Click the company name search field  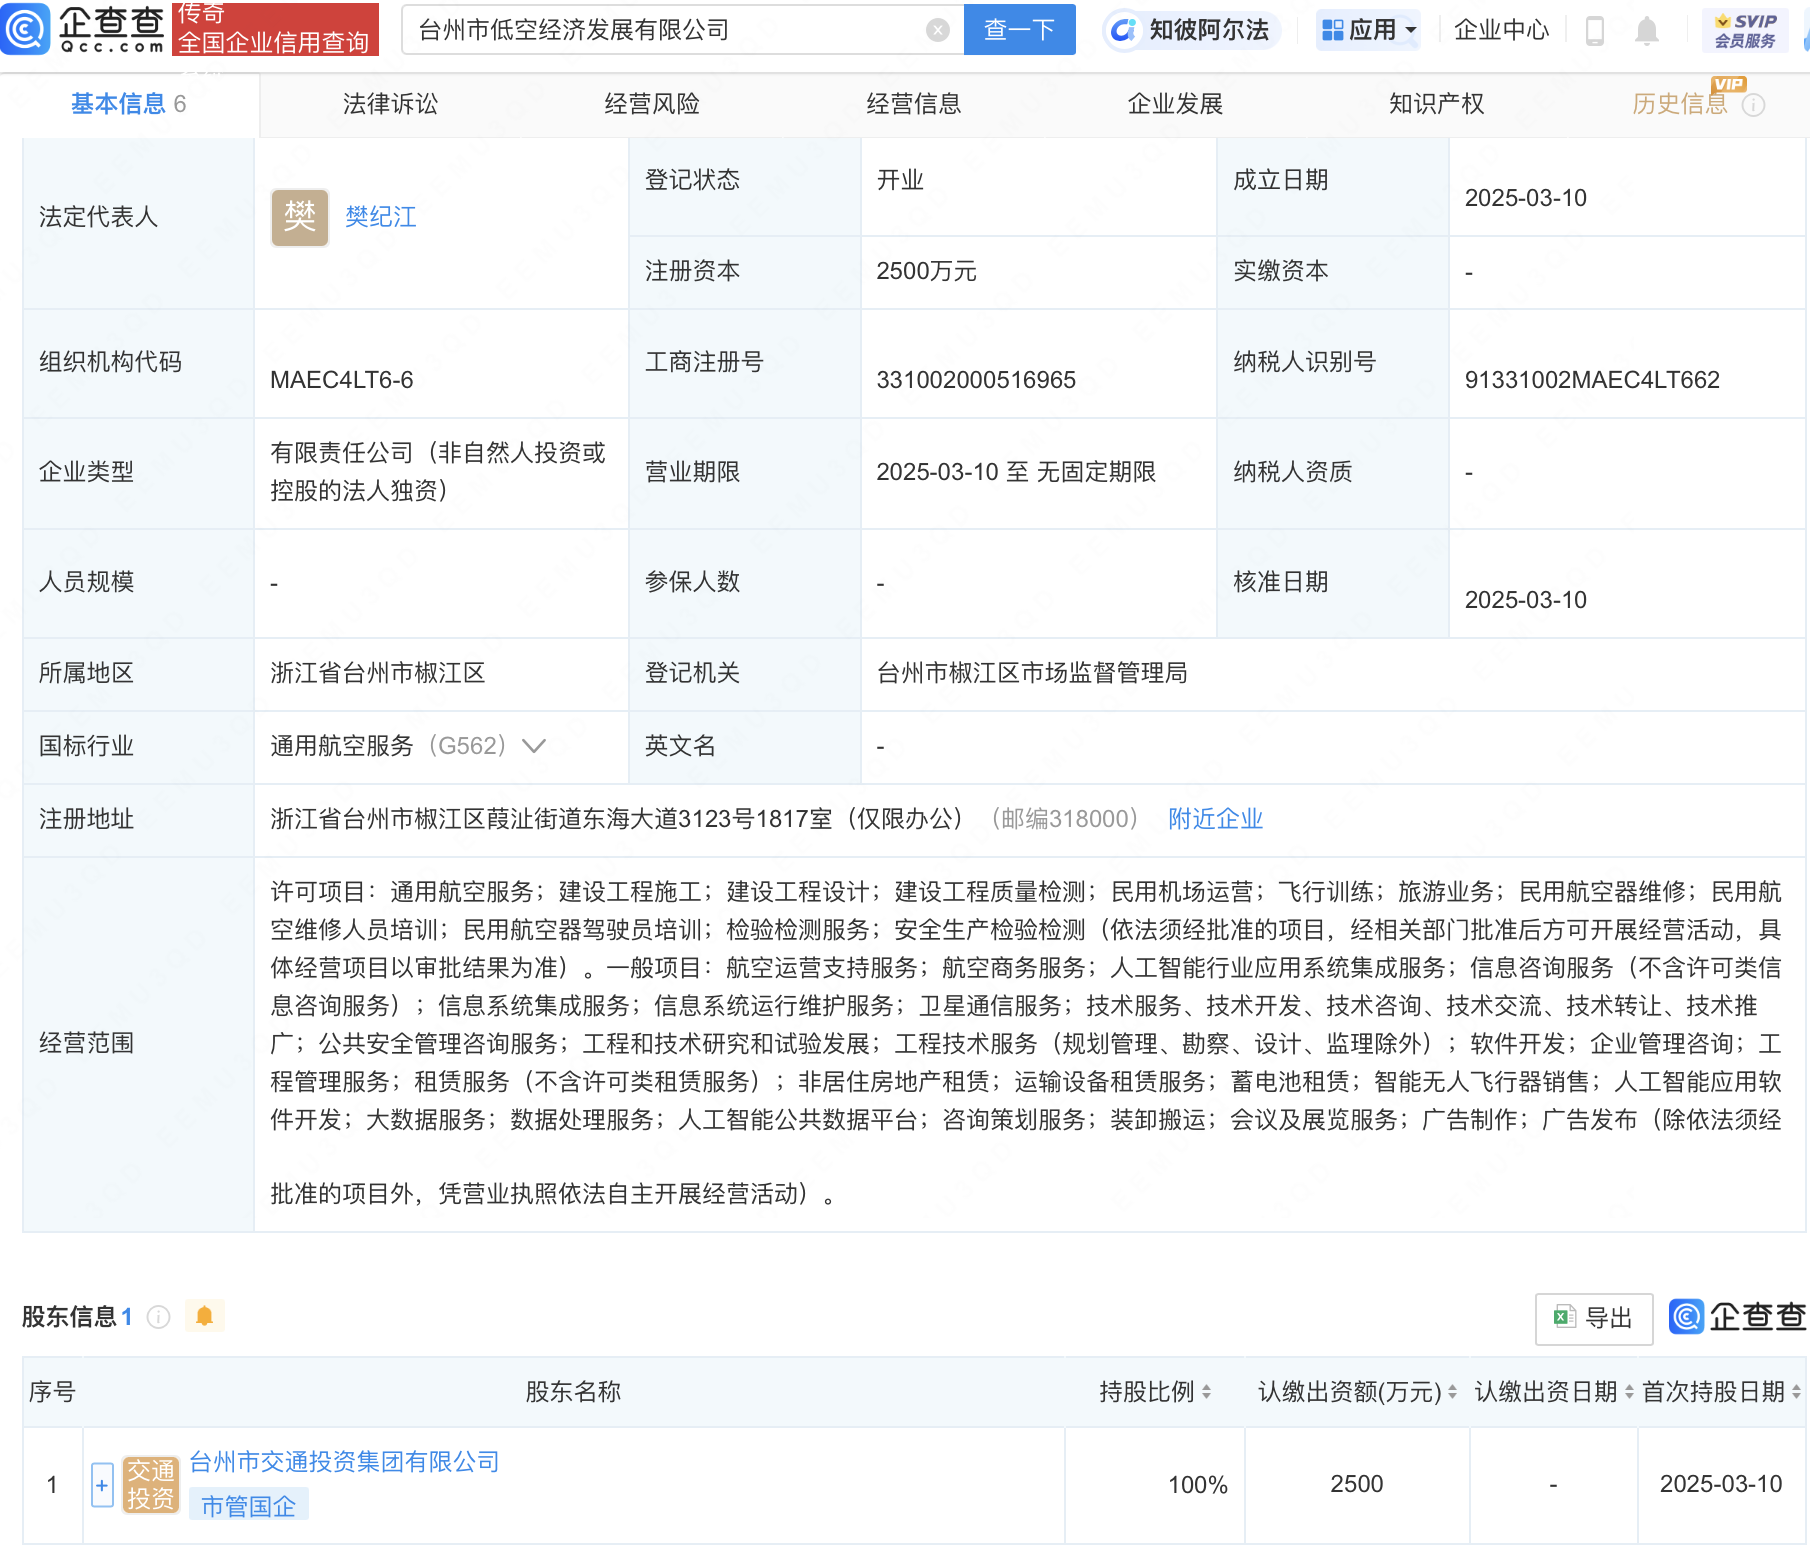[665, 30]
